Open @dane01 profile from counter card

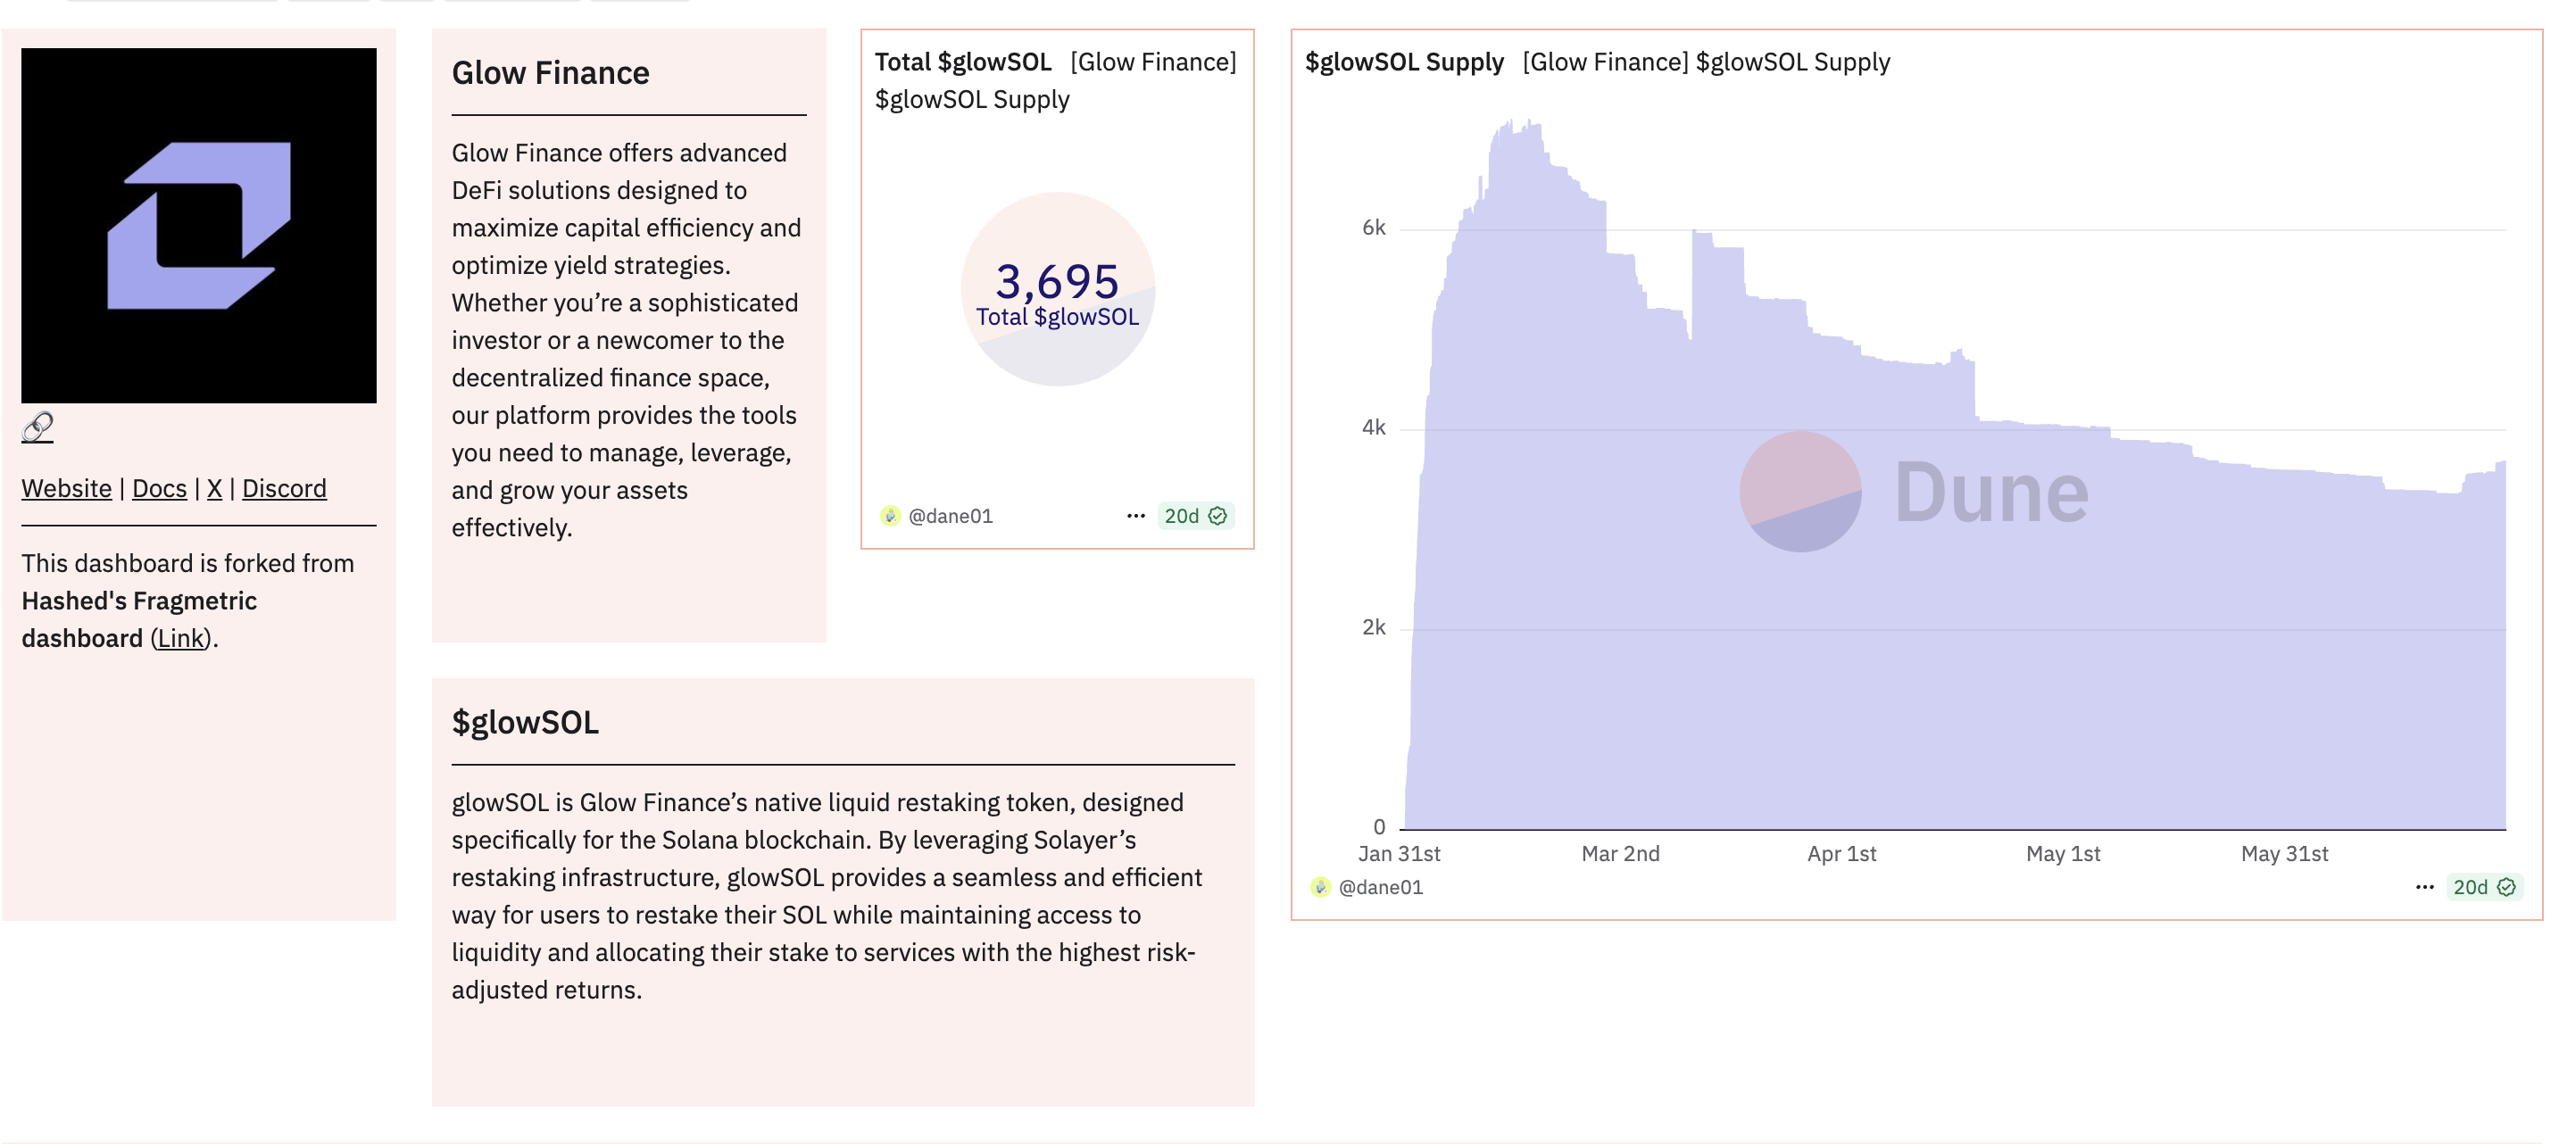pyautogui.click(x=950, y=516)
